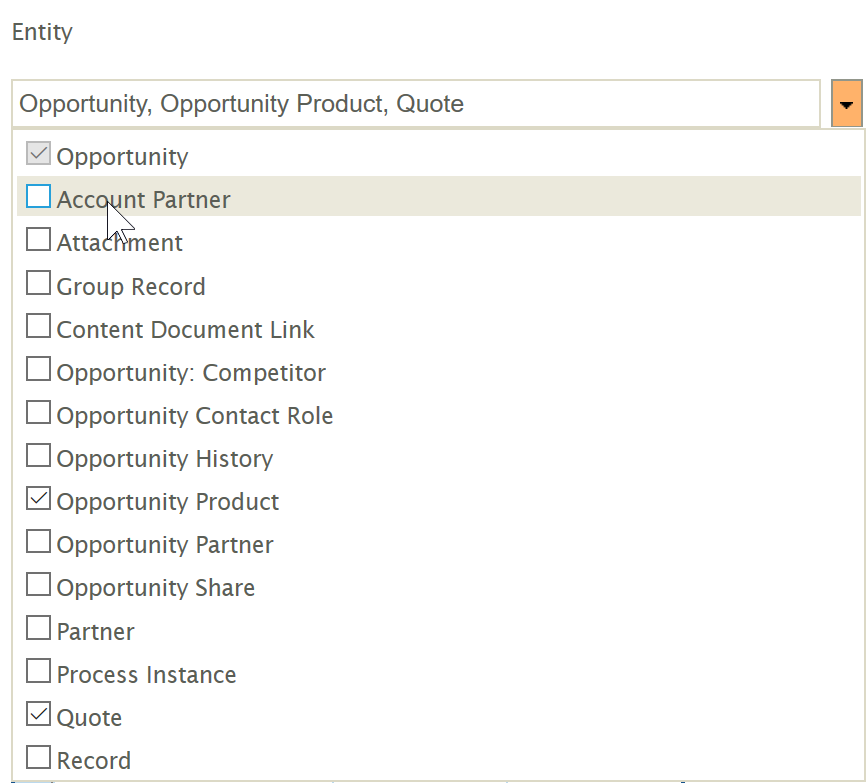Viewport: 867px width, 783px height.
Task: Open the Entity dropdown arrow button
Action: 846,104
